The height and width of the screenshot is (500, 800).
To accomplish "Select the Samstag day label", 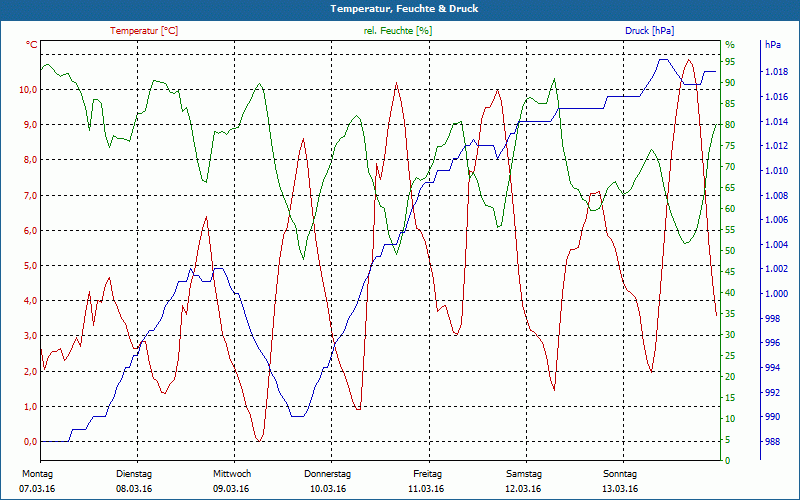I will point(523,474).
